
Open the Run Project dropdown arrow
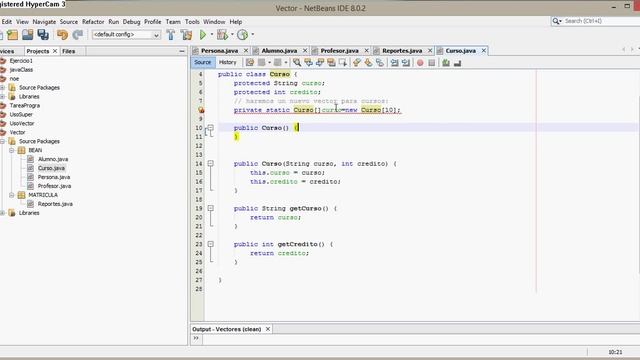pos(212,35)
